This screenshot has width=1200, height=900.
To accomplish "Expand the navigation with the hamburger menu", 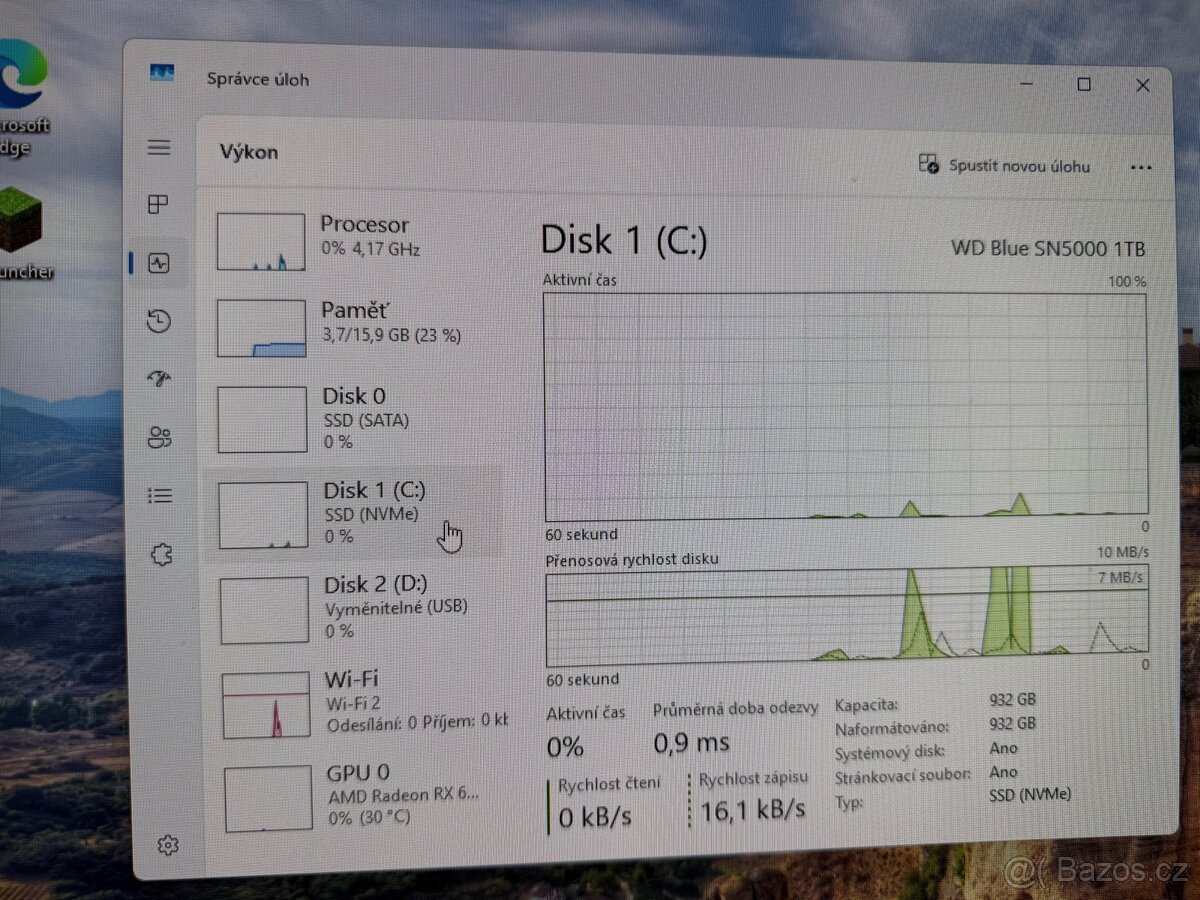I will click(x=158, y=147).
